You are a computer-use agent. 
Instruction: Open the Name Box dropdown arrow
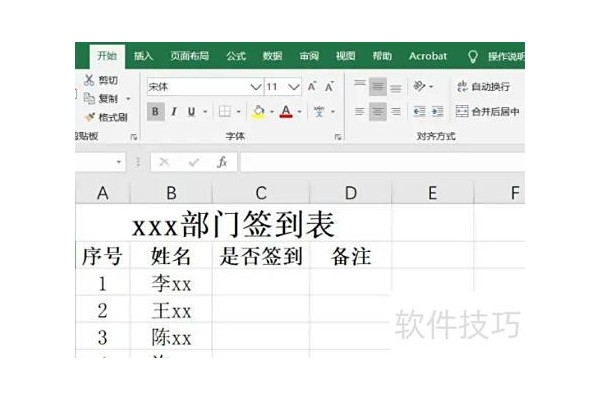pos(119,162)
